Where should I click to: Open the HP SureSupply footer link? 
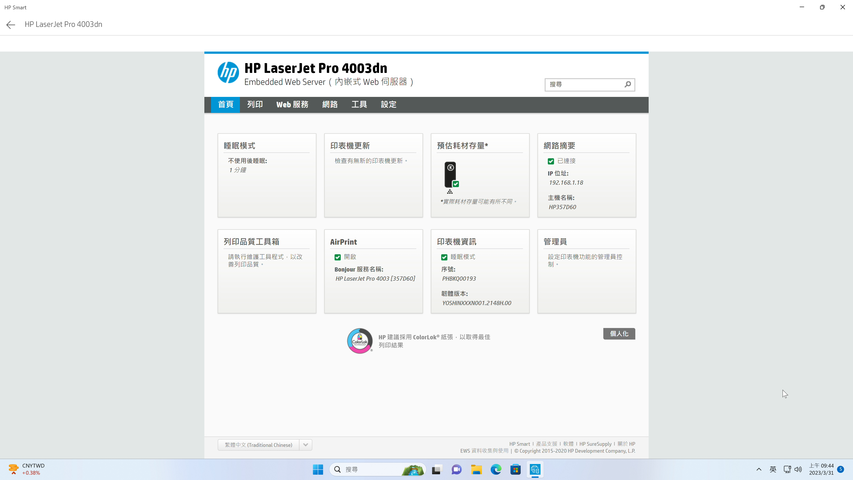click(595, 444)
